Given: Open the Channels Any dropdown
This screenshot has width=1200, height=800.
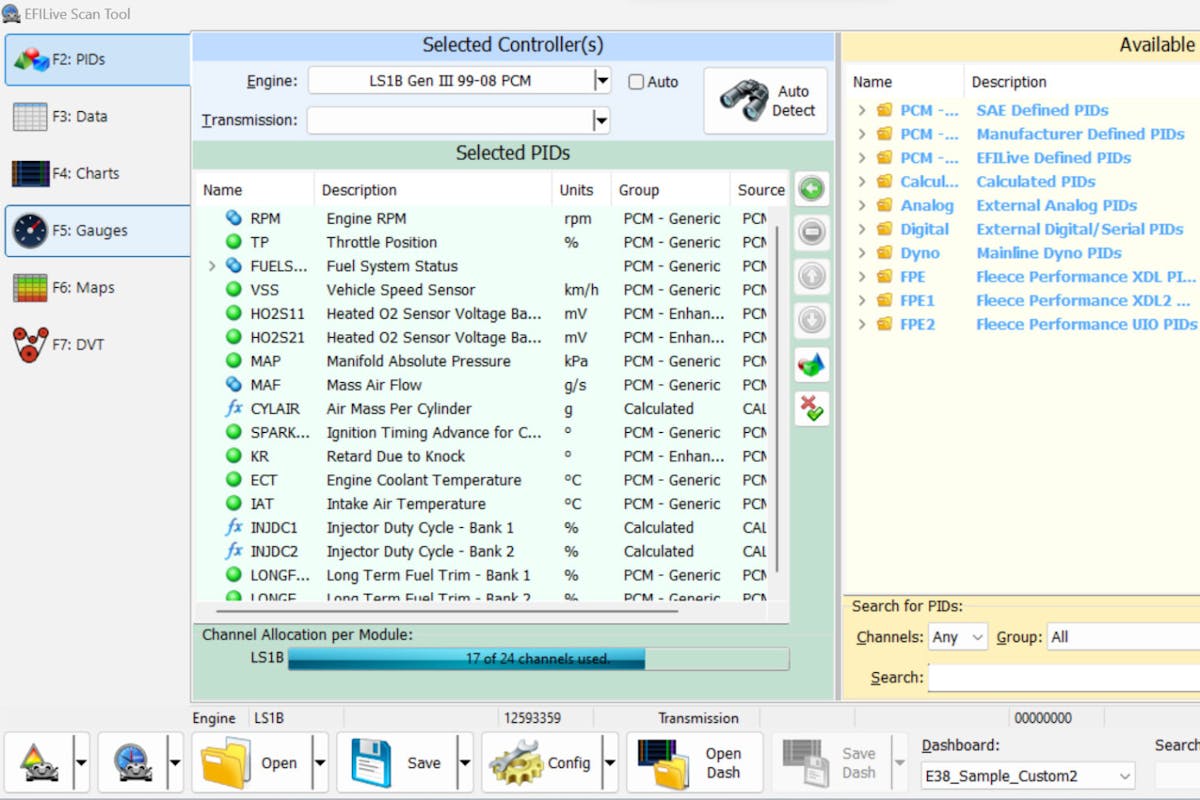Looking at the screenshot, I should (x=958, y=637).
